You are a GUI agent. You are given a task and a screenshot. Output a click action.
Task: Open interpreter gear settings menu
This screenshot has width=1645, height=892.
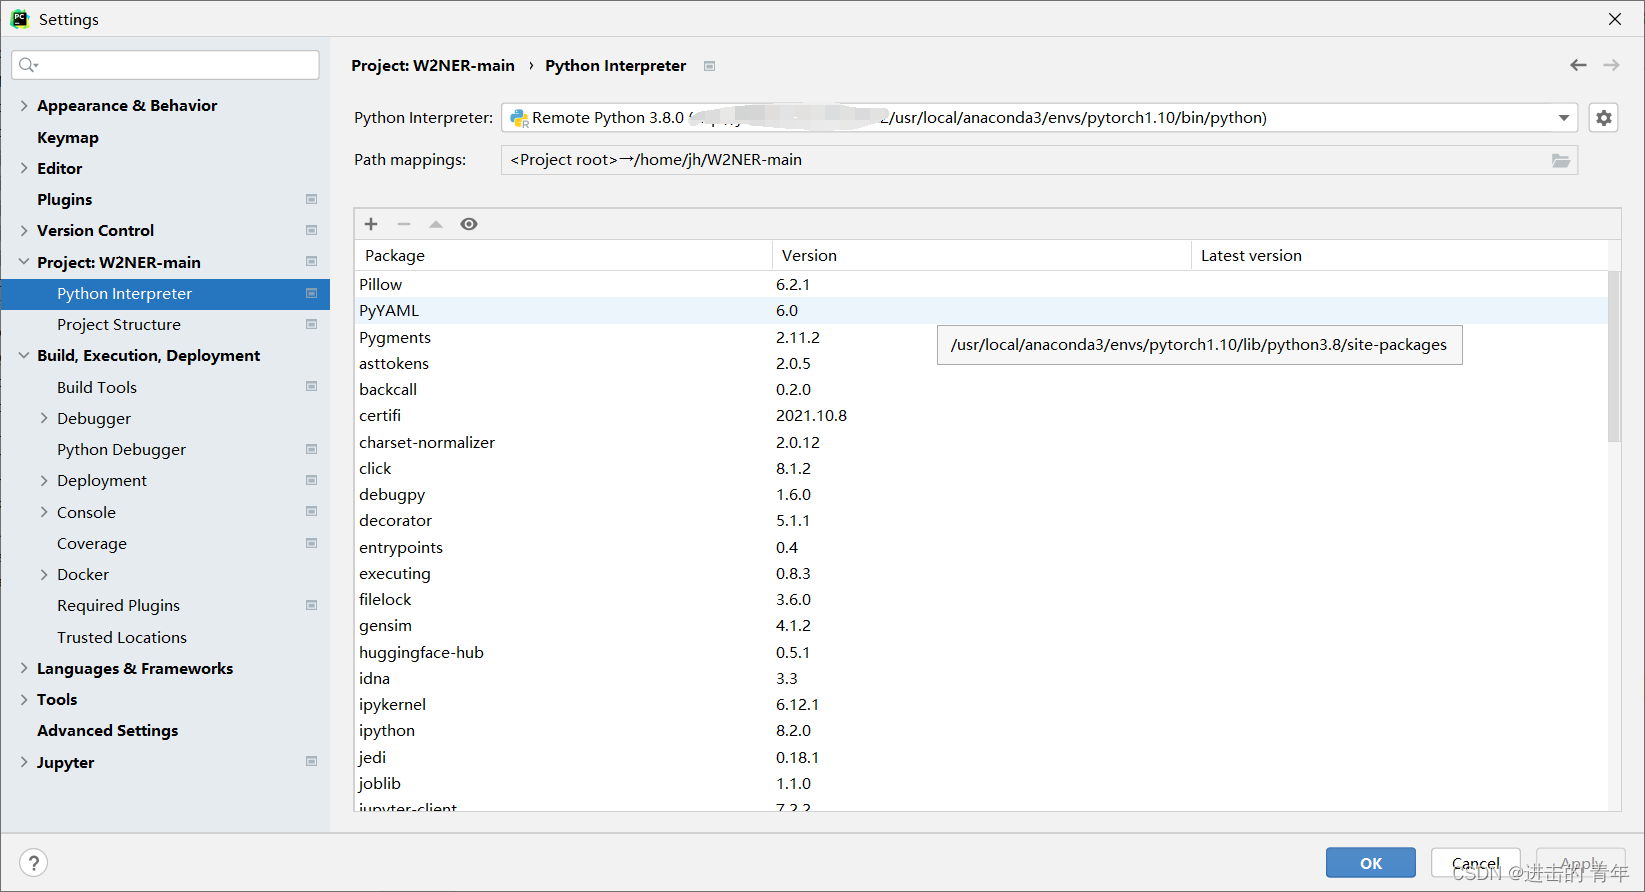(1604, 118)
